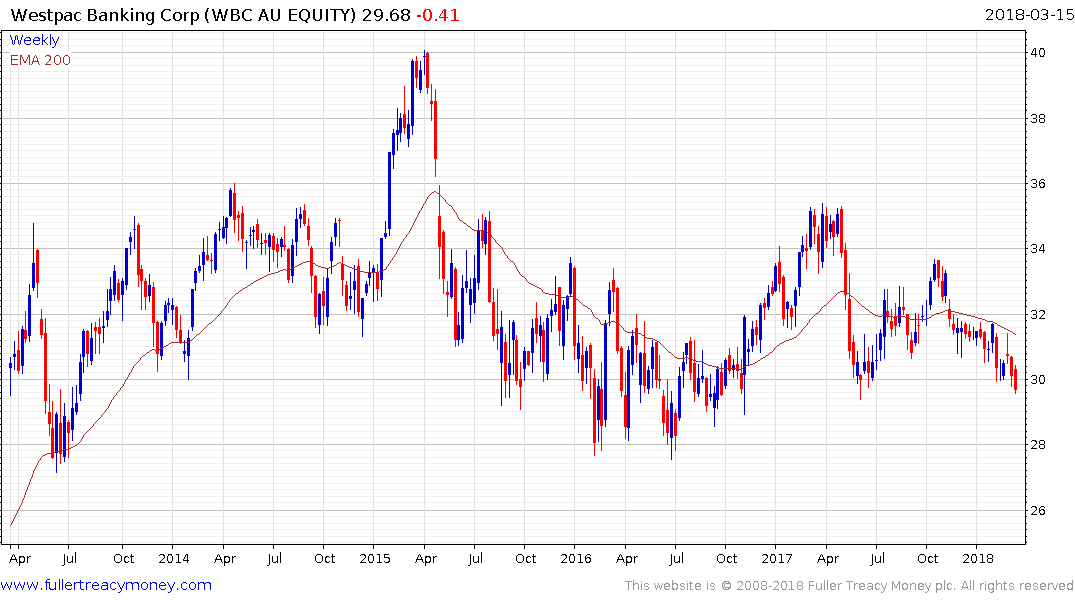
Task: Select the 36 price axis label
Action: pos(1038,184)
